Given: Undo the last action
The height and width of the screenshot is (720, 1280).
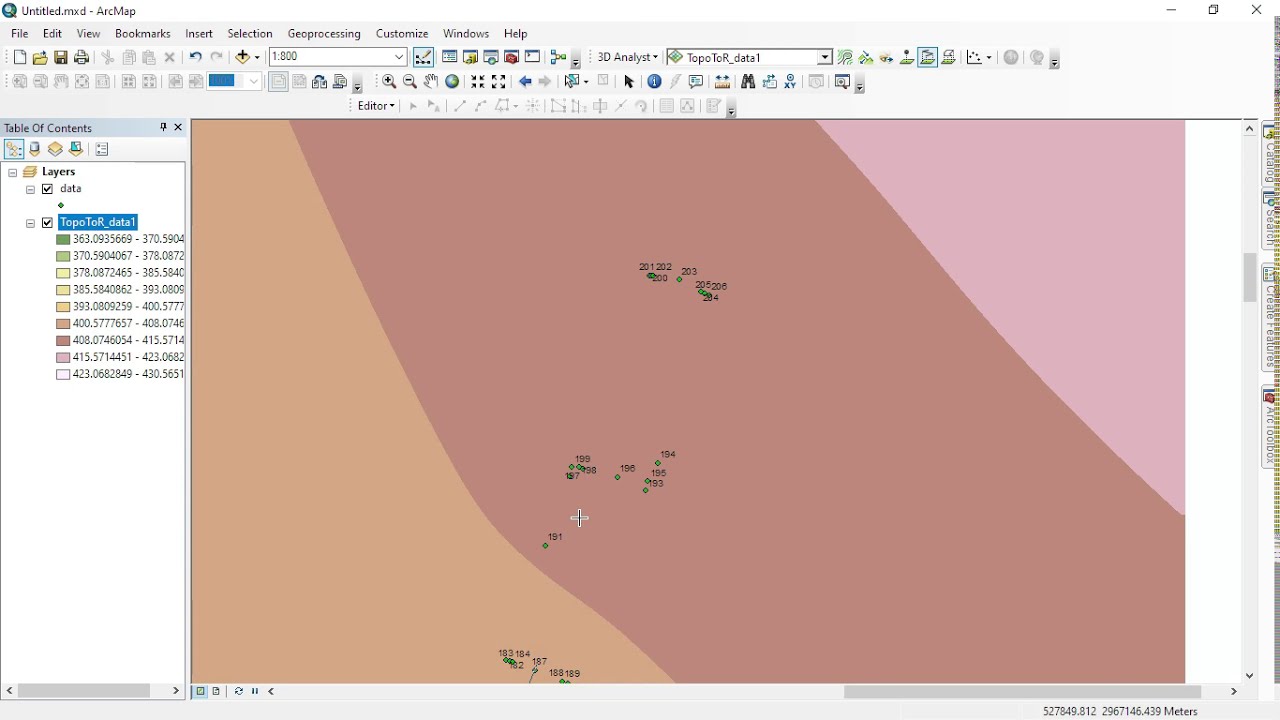Looking at the screenshot, I should click(x=196, y=58).
